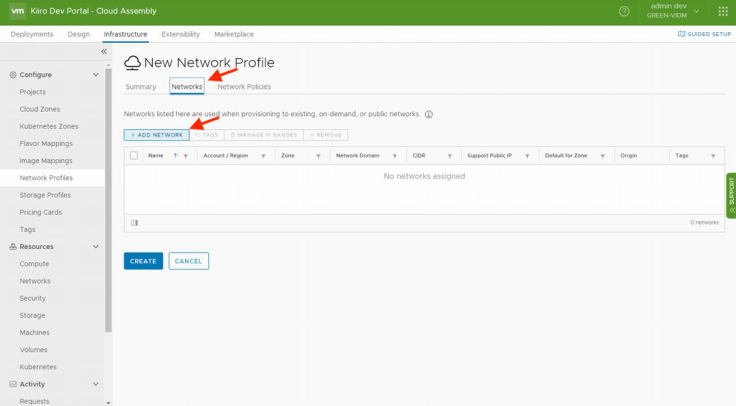Screen dimensions: 736x406
Task: Tick the select-all networks checkbox
Action: click(134, 155)
